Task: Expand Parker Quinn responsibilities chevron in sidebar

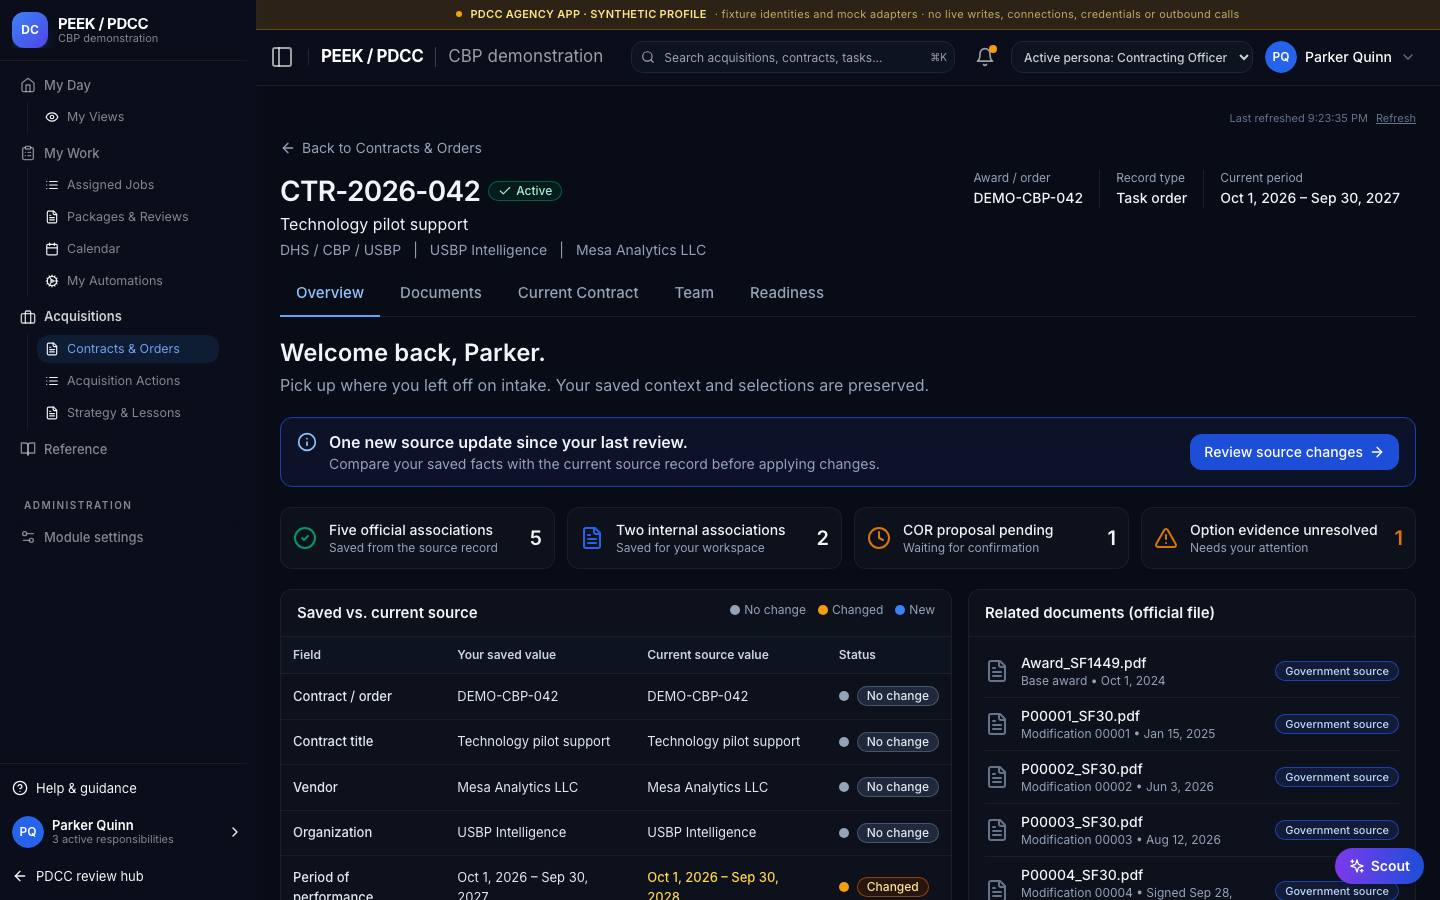Action: 235,832
